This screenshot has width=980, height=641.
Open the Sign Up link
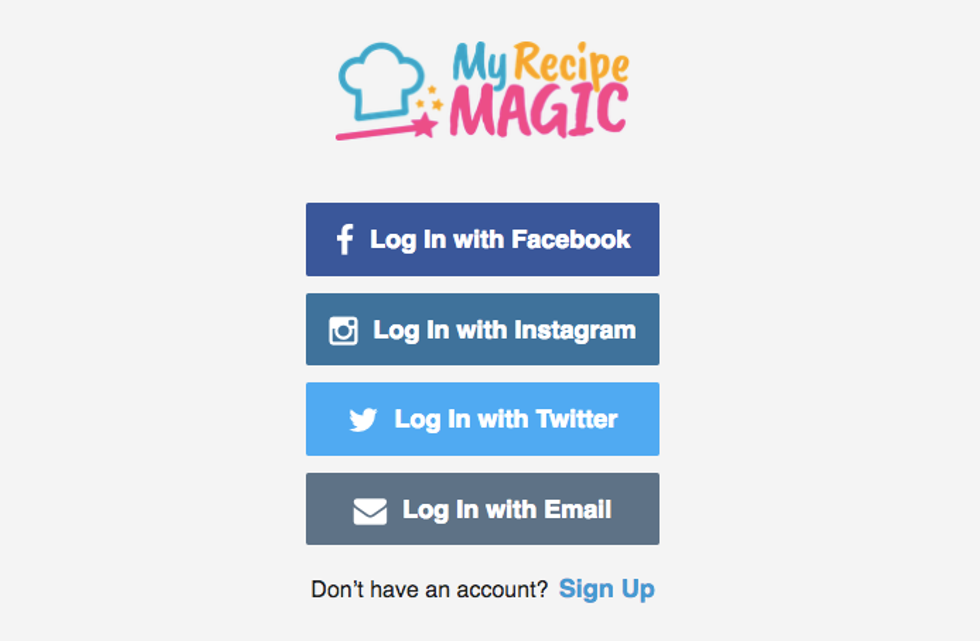click(x=607, y=589)
